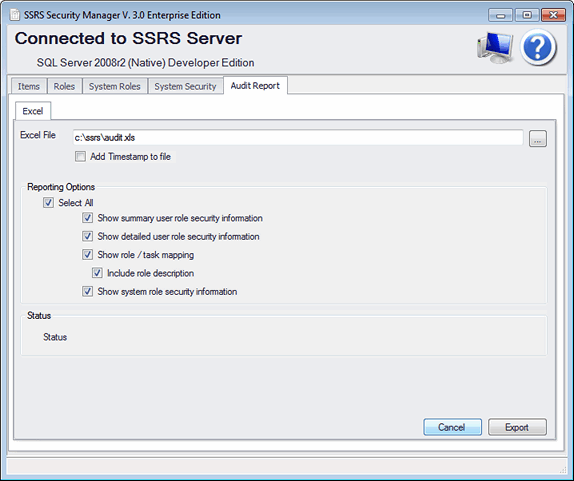
Task: Click the Export button
Action: coord(517,427)
